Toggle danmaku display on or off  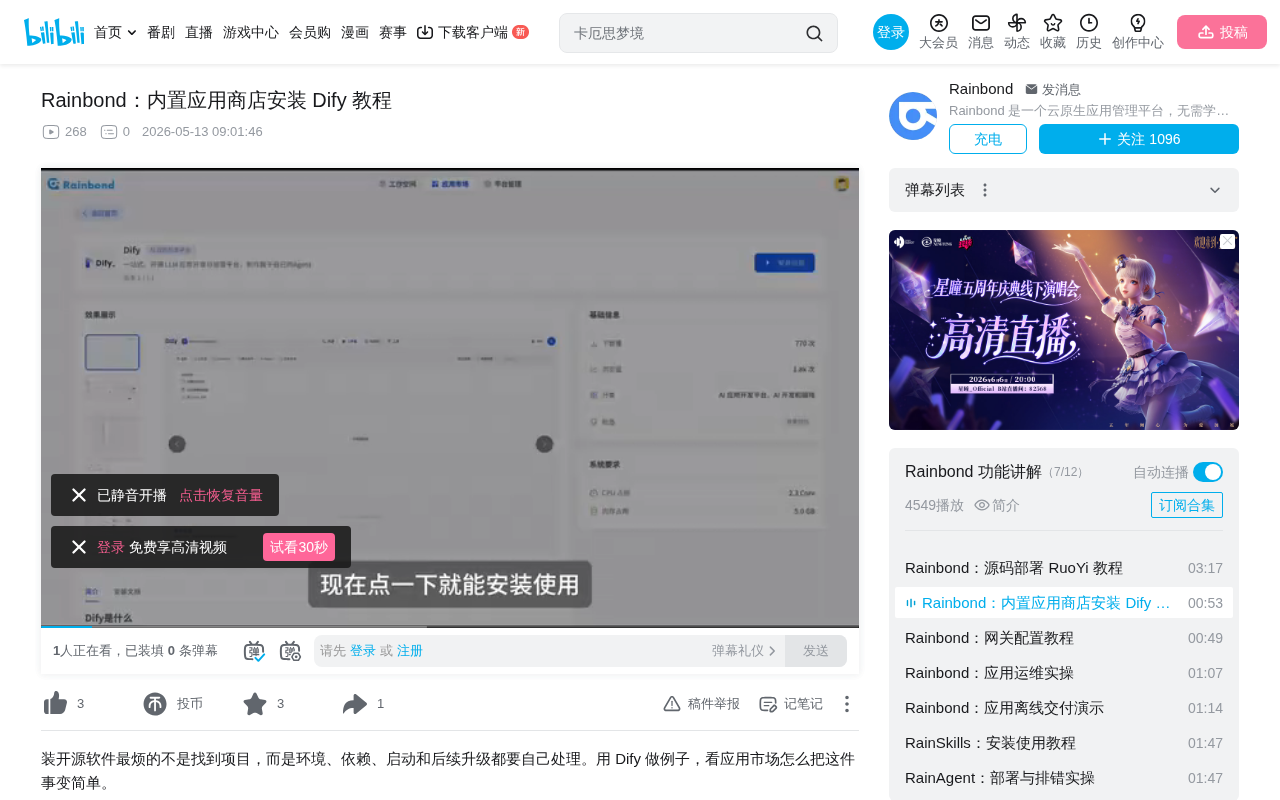point(254,651)
